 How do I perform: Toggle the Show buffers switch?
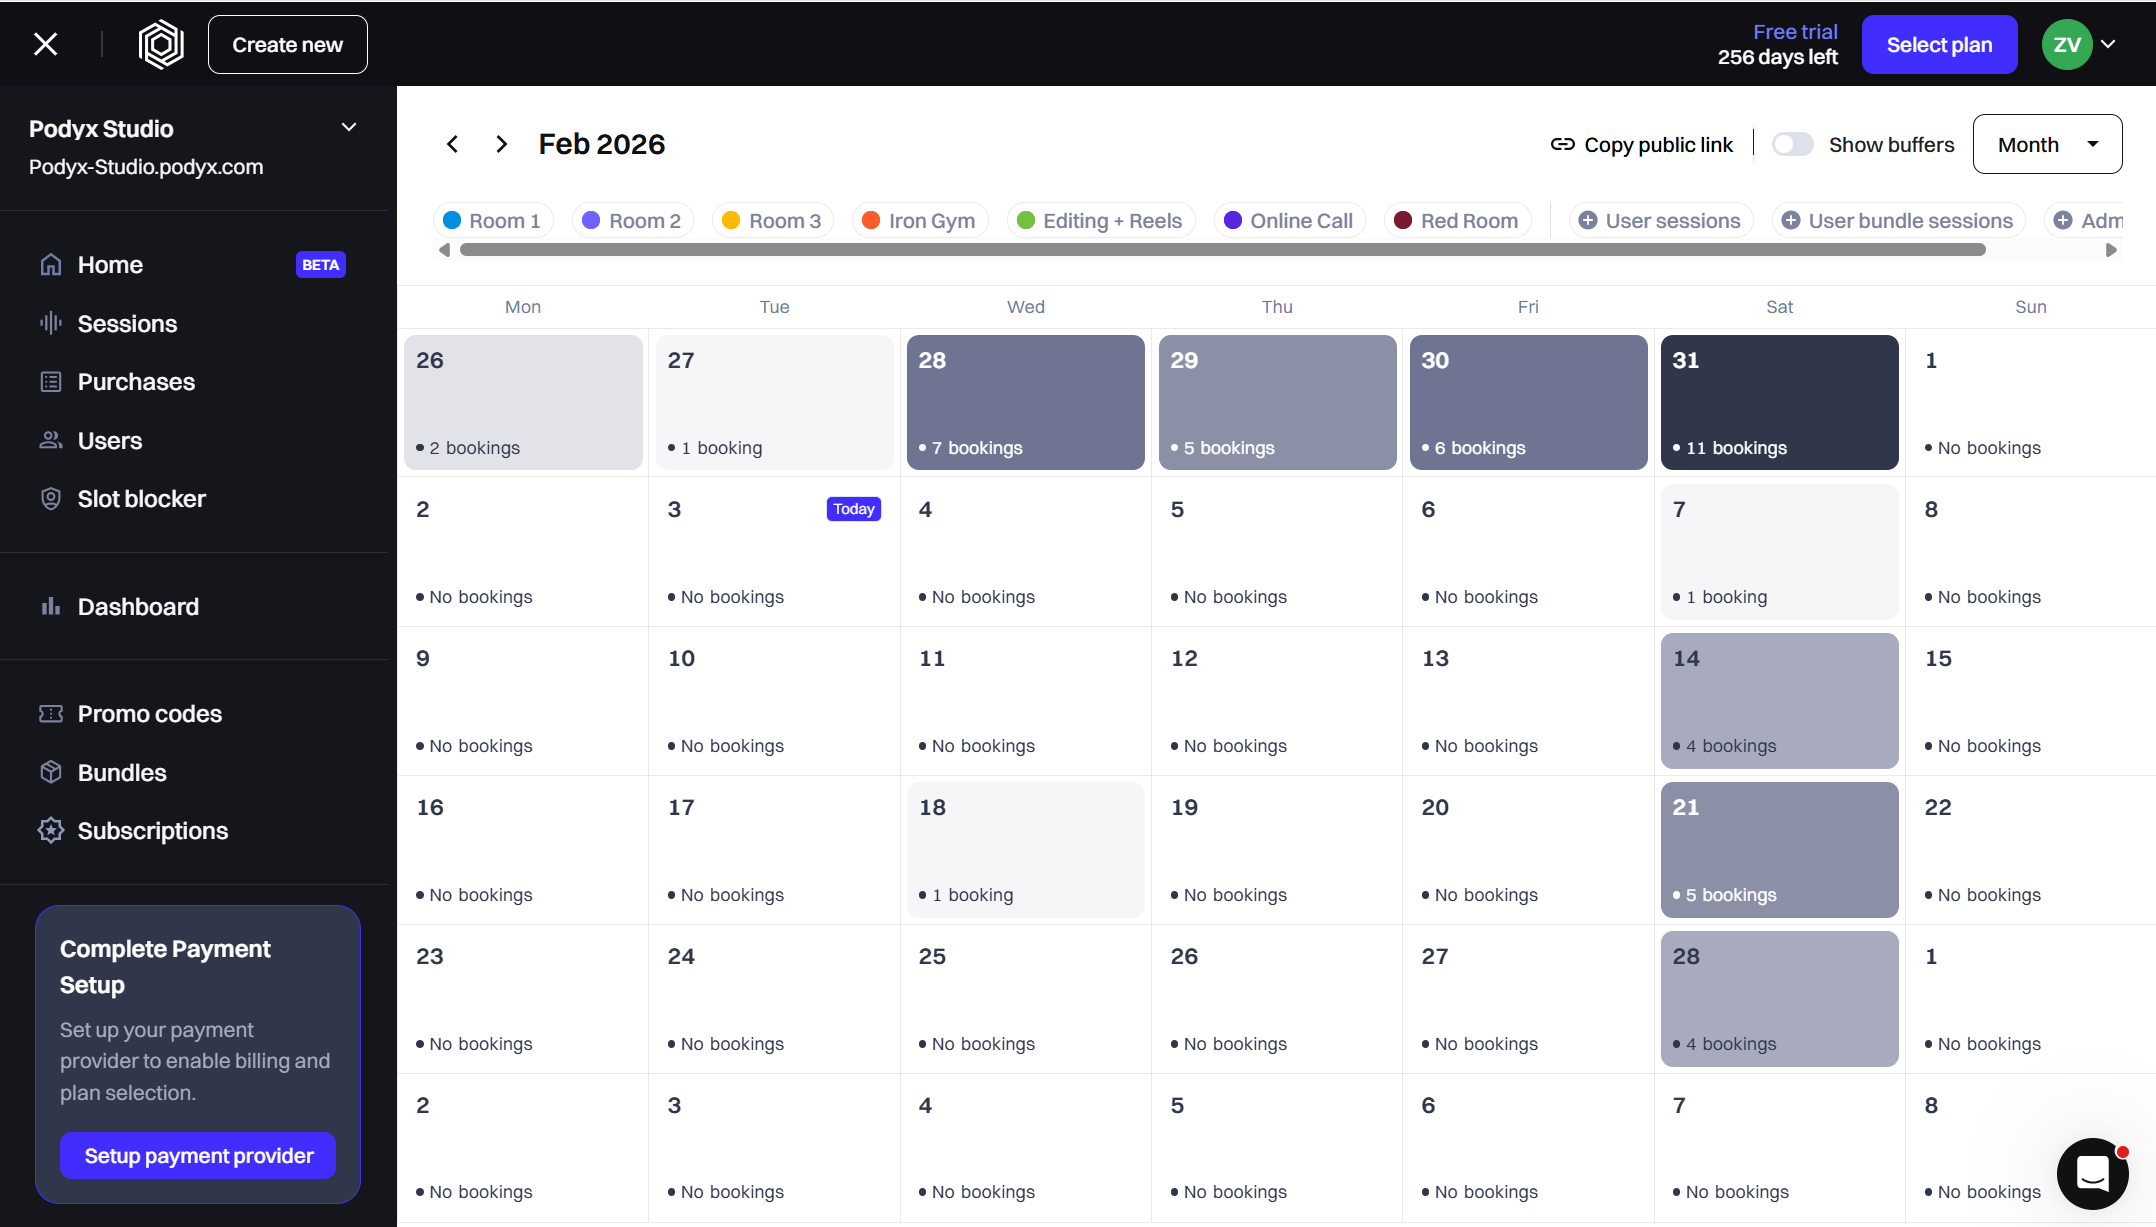pos(1792,145)
